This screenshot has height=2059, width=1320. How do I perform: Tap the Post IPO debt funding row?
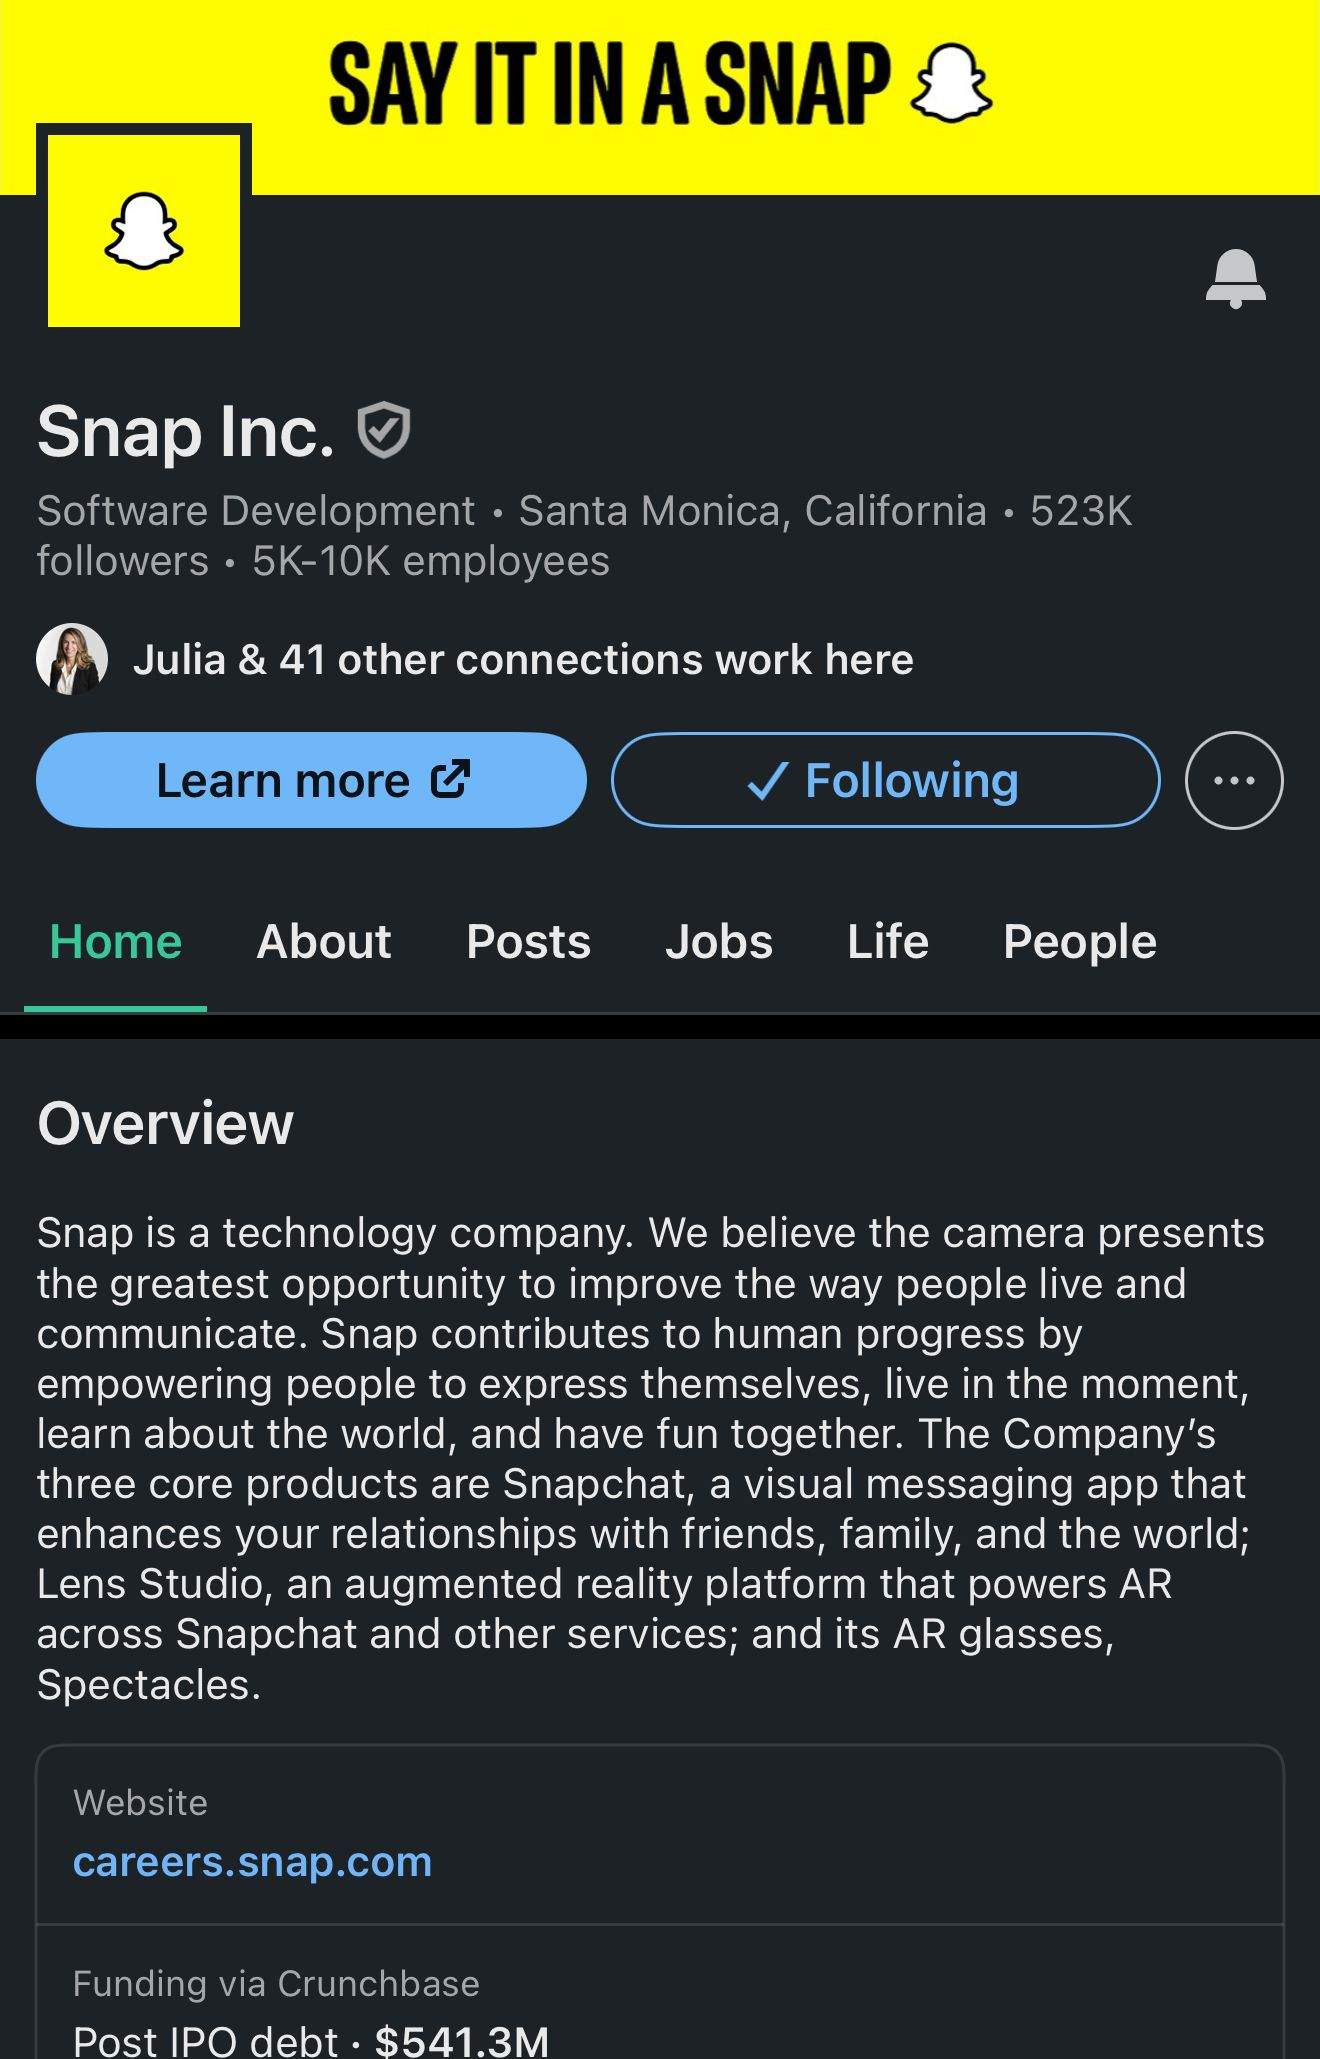coord(311,2038)
